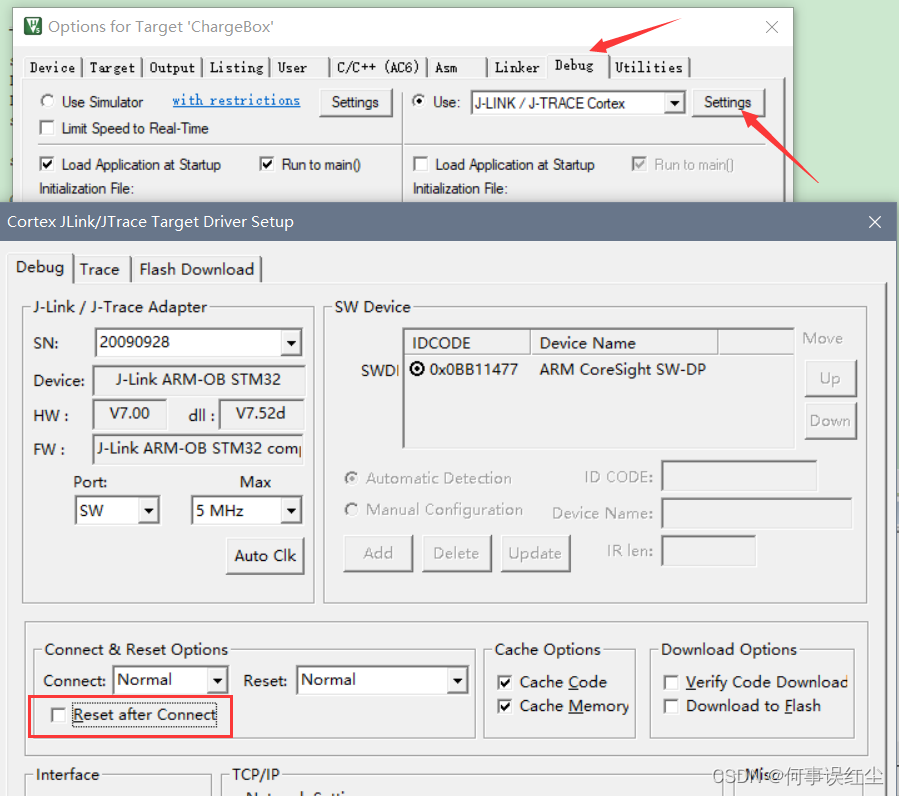
Task: Click the Delete device button
Action: 456,553
